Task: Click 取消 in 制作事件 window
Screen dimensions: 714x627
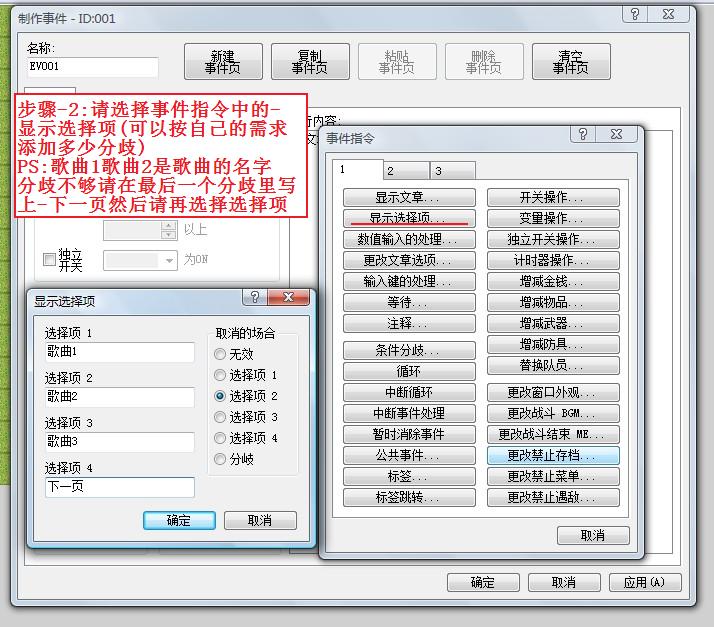Action: (x=564, y=582)
